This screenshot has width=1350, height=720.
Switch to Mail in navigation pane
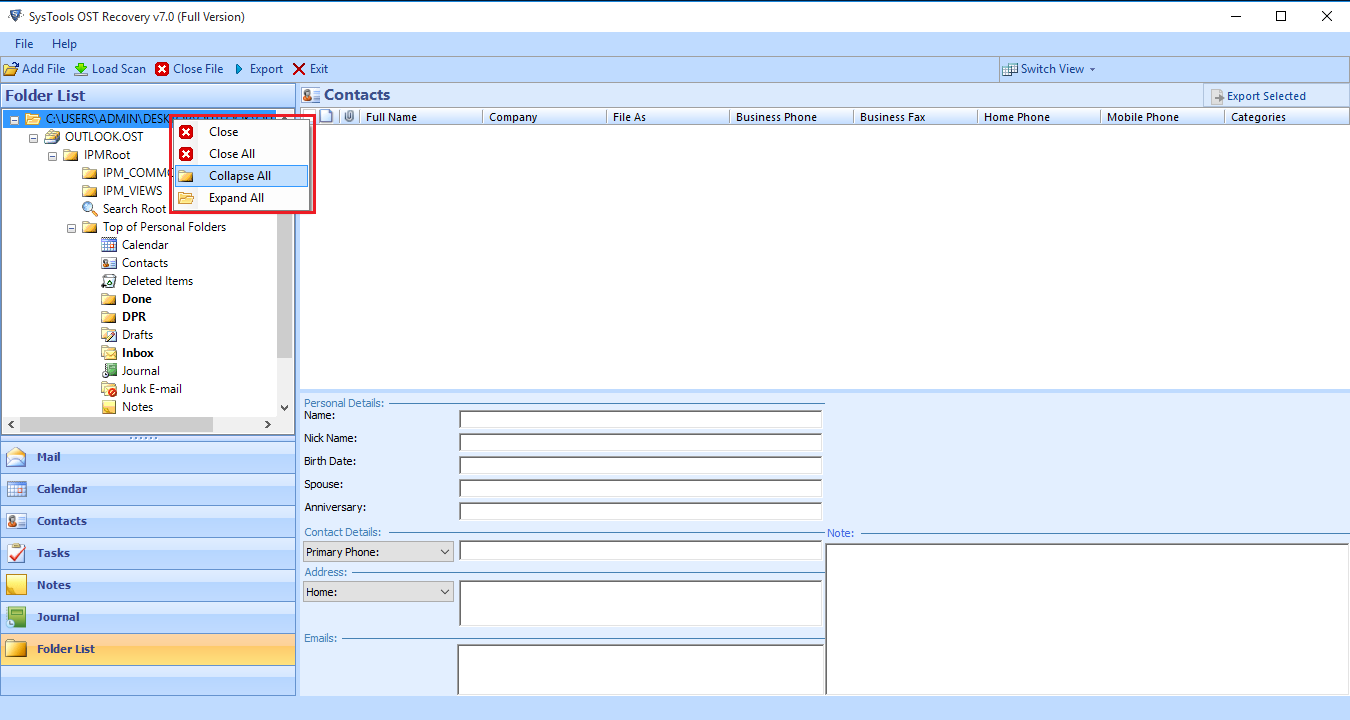[148, 457]
